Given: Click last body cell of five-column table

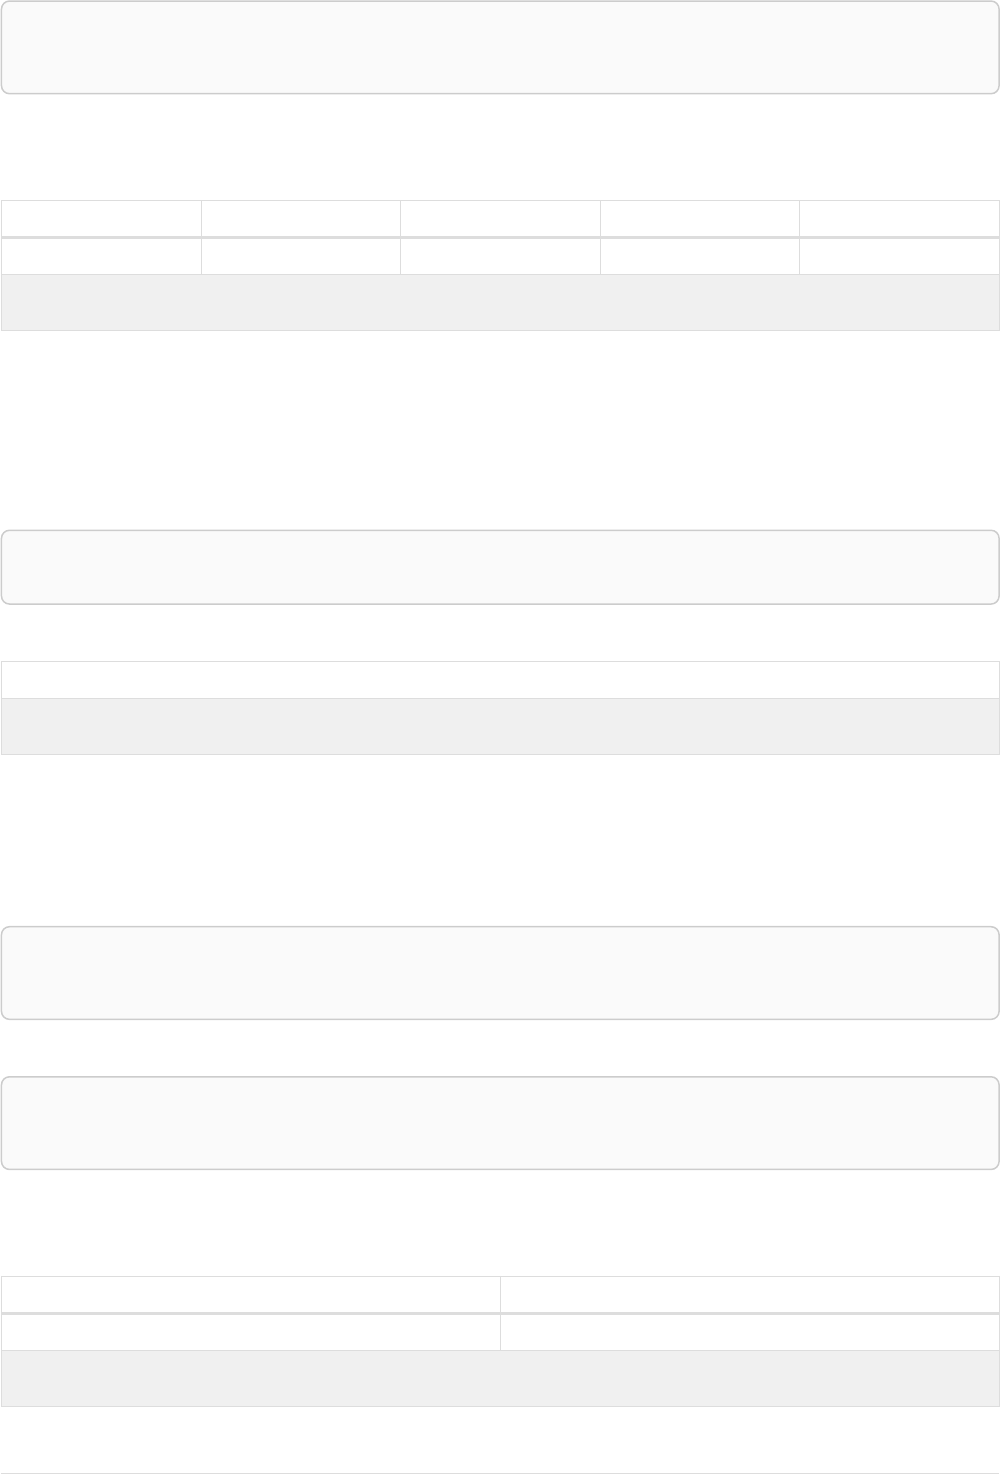Looking at the screenshot, I should [x=899, y=256].
